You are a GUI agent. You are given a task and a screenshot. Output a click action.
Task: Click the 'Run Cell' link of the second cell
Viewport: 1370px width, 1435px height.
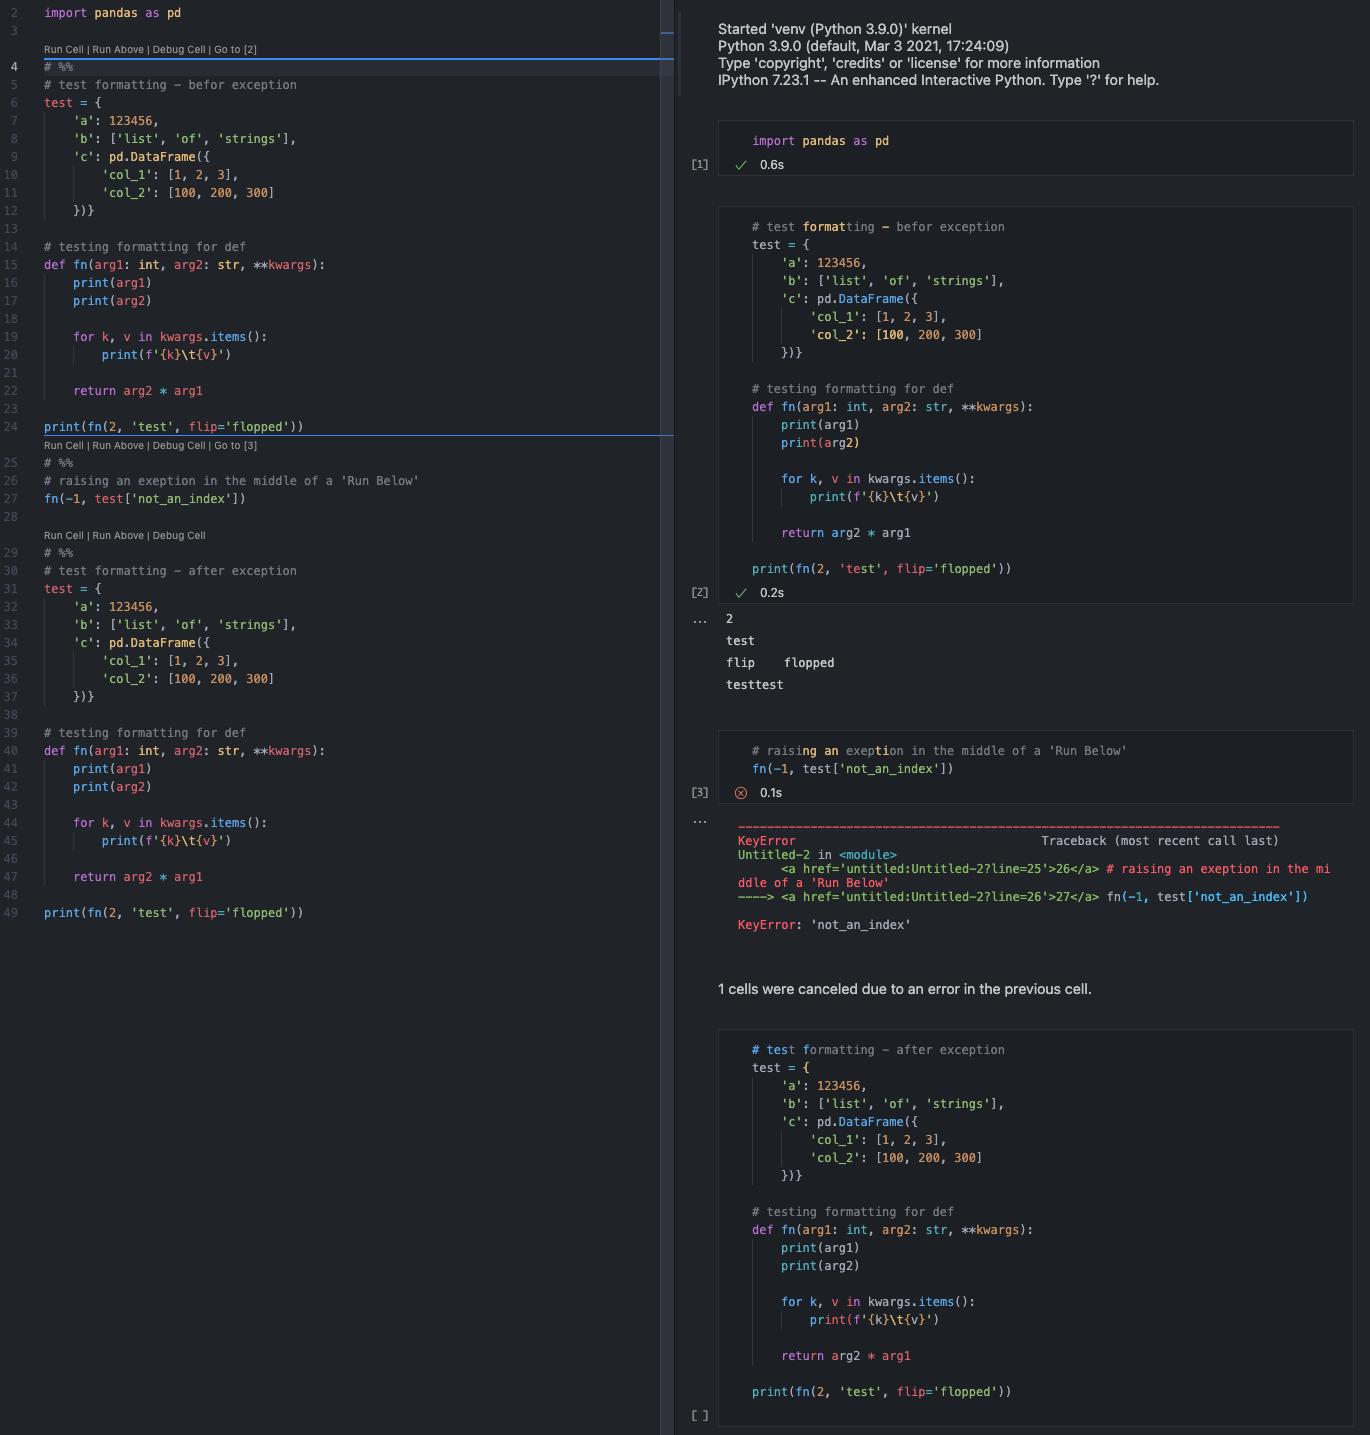[63, 445]
